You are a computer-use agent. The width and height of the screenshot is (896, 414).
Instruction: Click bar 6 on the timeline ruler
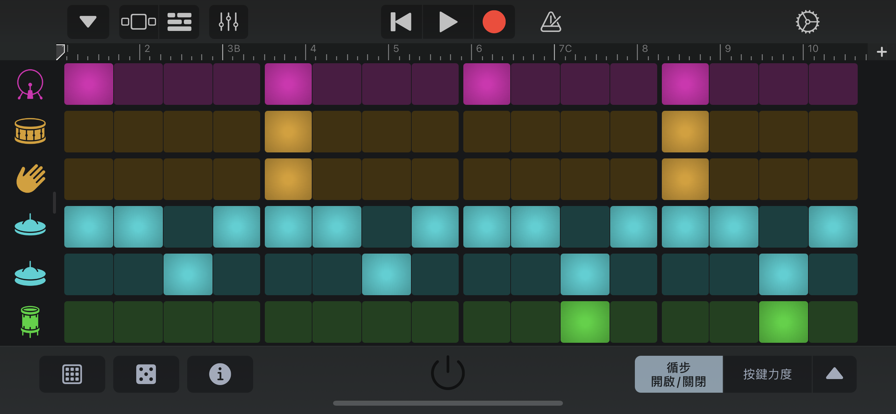480,50
